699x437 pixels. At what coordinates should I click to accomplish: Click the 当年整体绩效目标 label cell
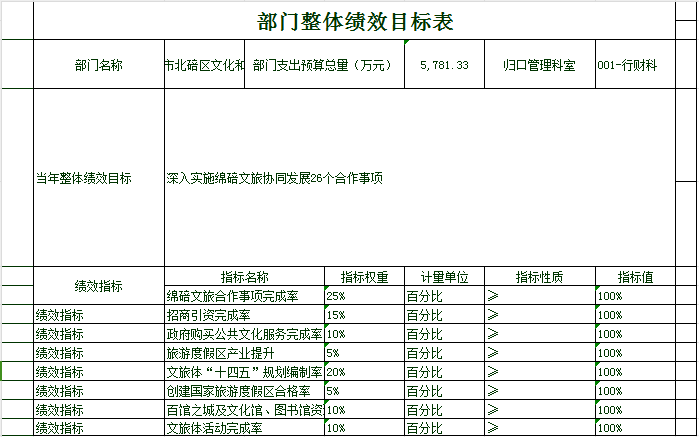pyautogui.click(x=99, y=177)
